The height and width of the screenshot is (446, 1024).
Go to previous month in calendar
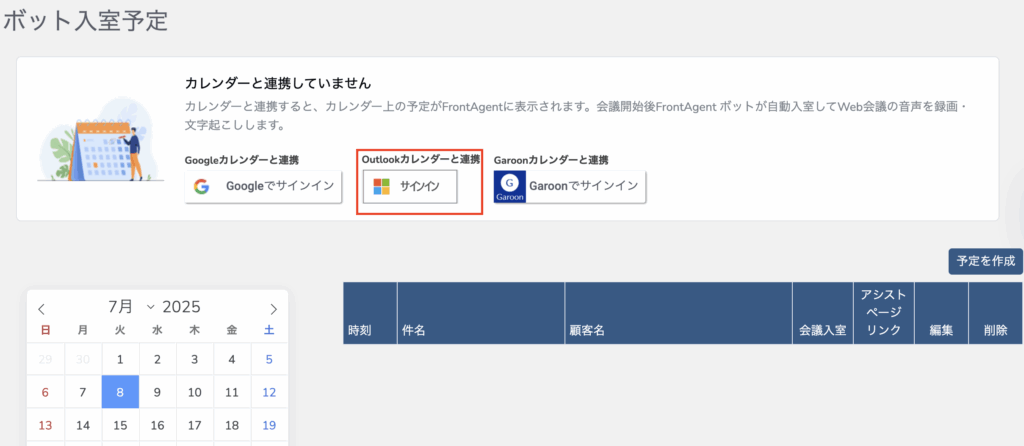pos(42,309)
